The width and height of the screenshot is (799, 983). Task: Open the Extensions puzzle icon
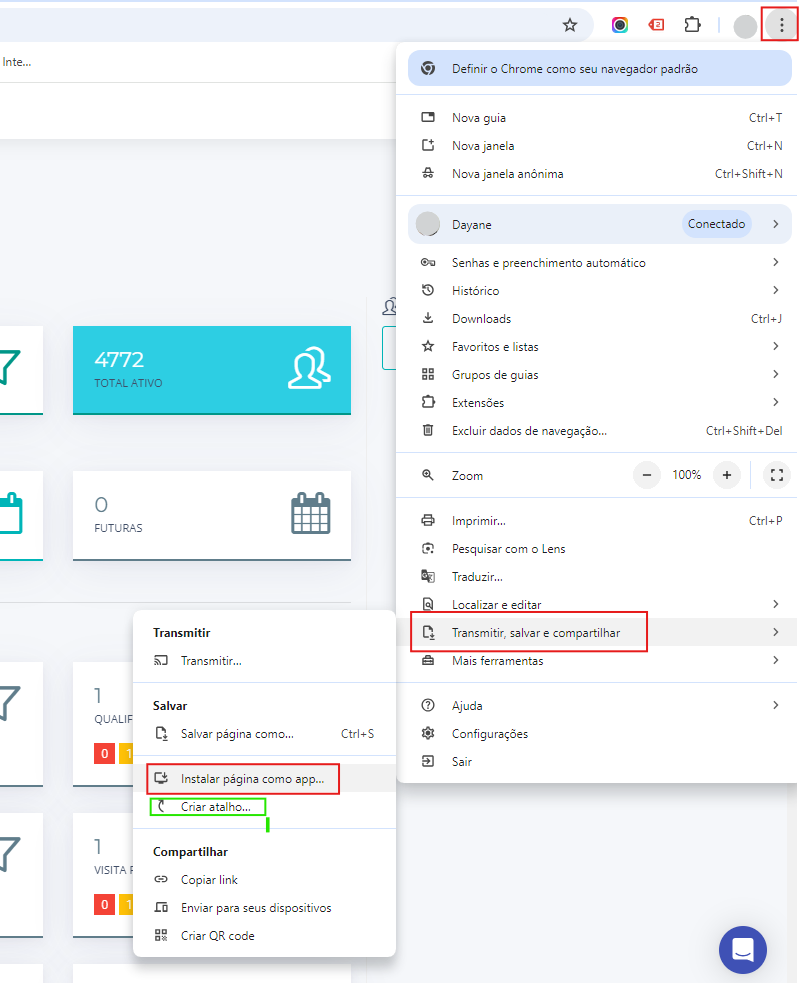point(692,25)
